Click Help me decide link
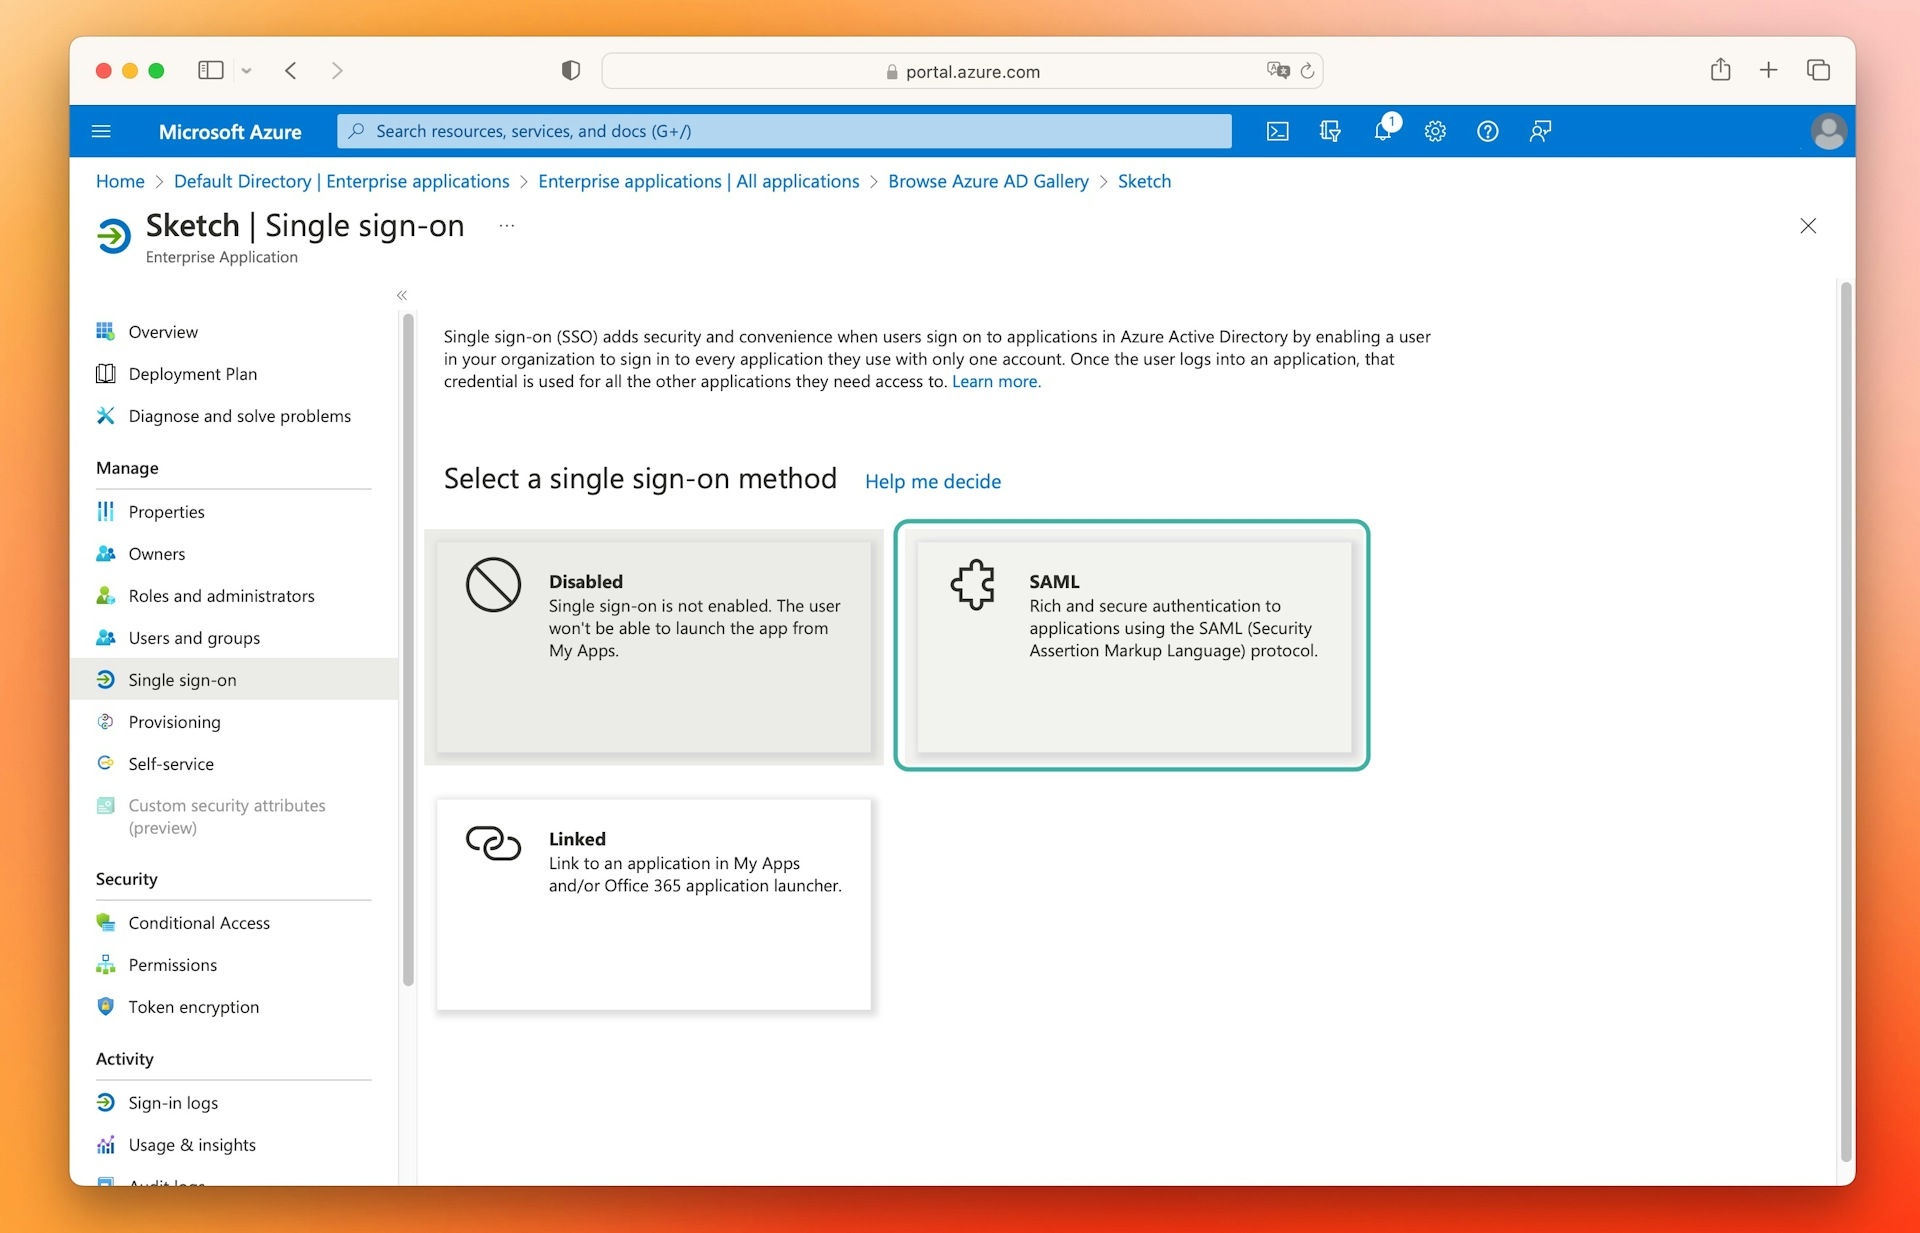This screenshot has width=1920, height=1233. pyautogui.click(x=932, y=481)
